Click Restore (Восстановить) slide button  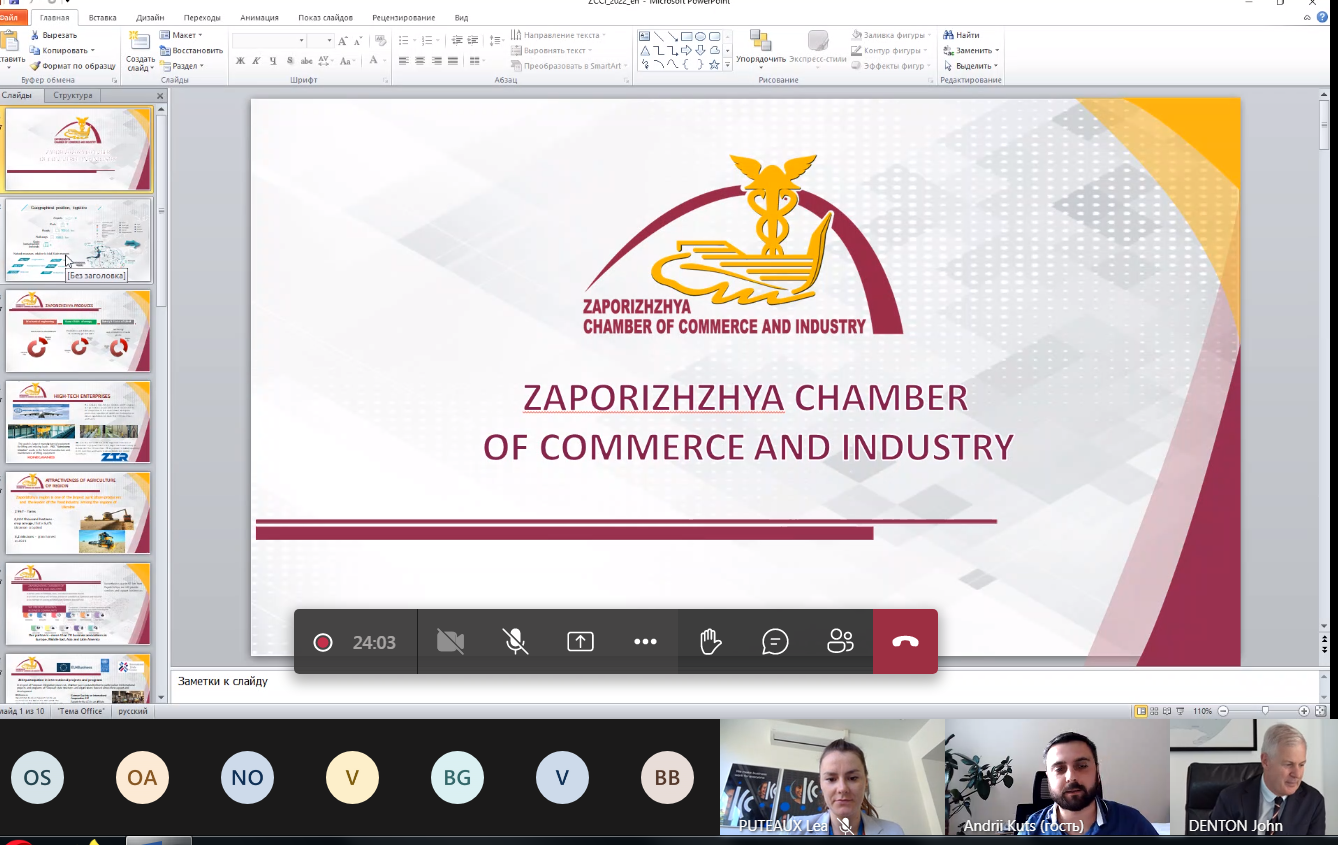pyautogui.click(x=191, y=50)
